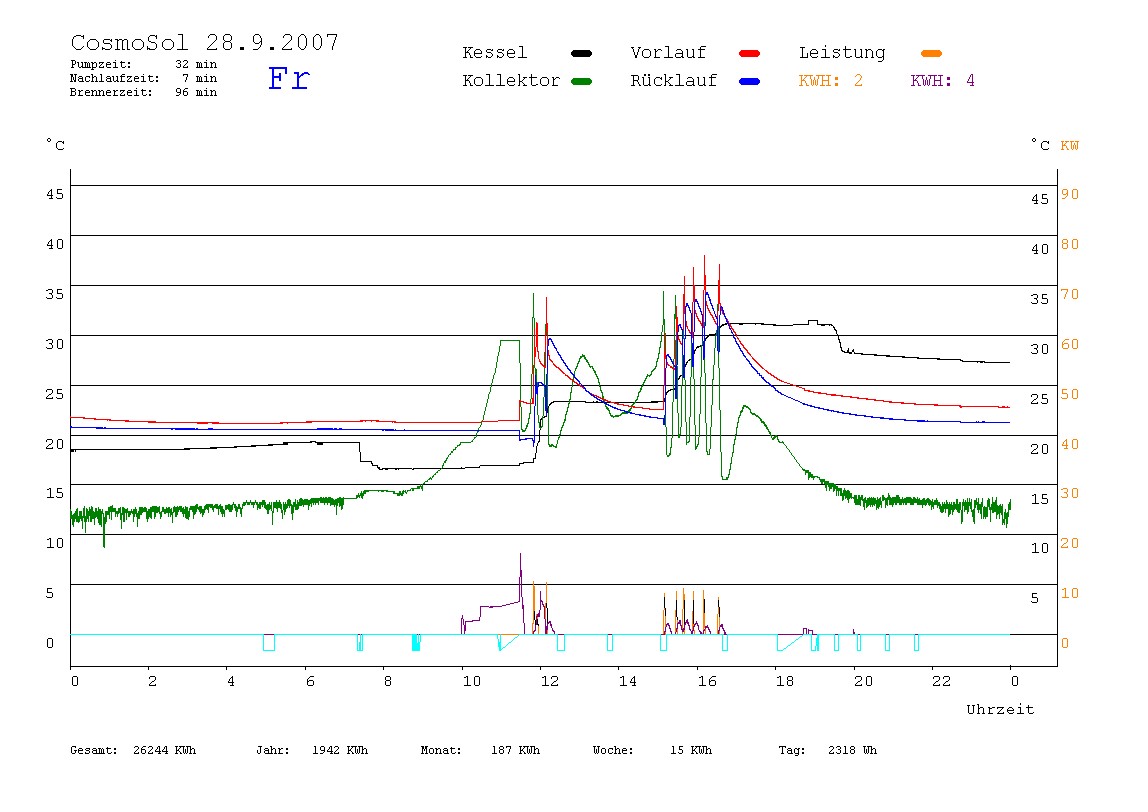Click the Jahr 1942 KWh value
Screen dimensions: 1148x812
click(x=340, y=750)
